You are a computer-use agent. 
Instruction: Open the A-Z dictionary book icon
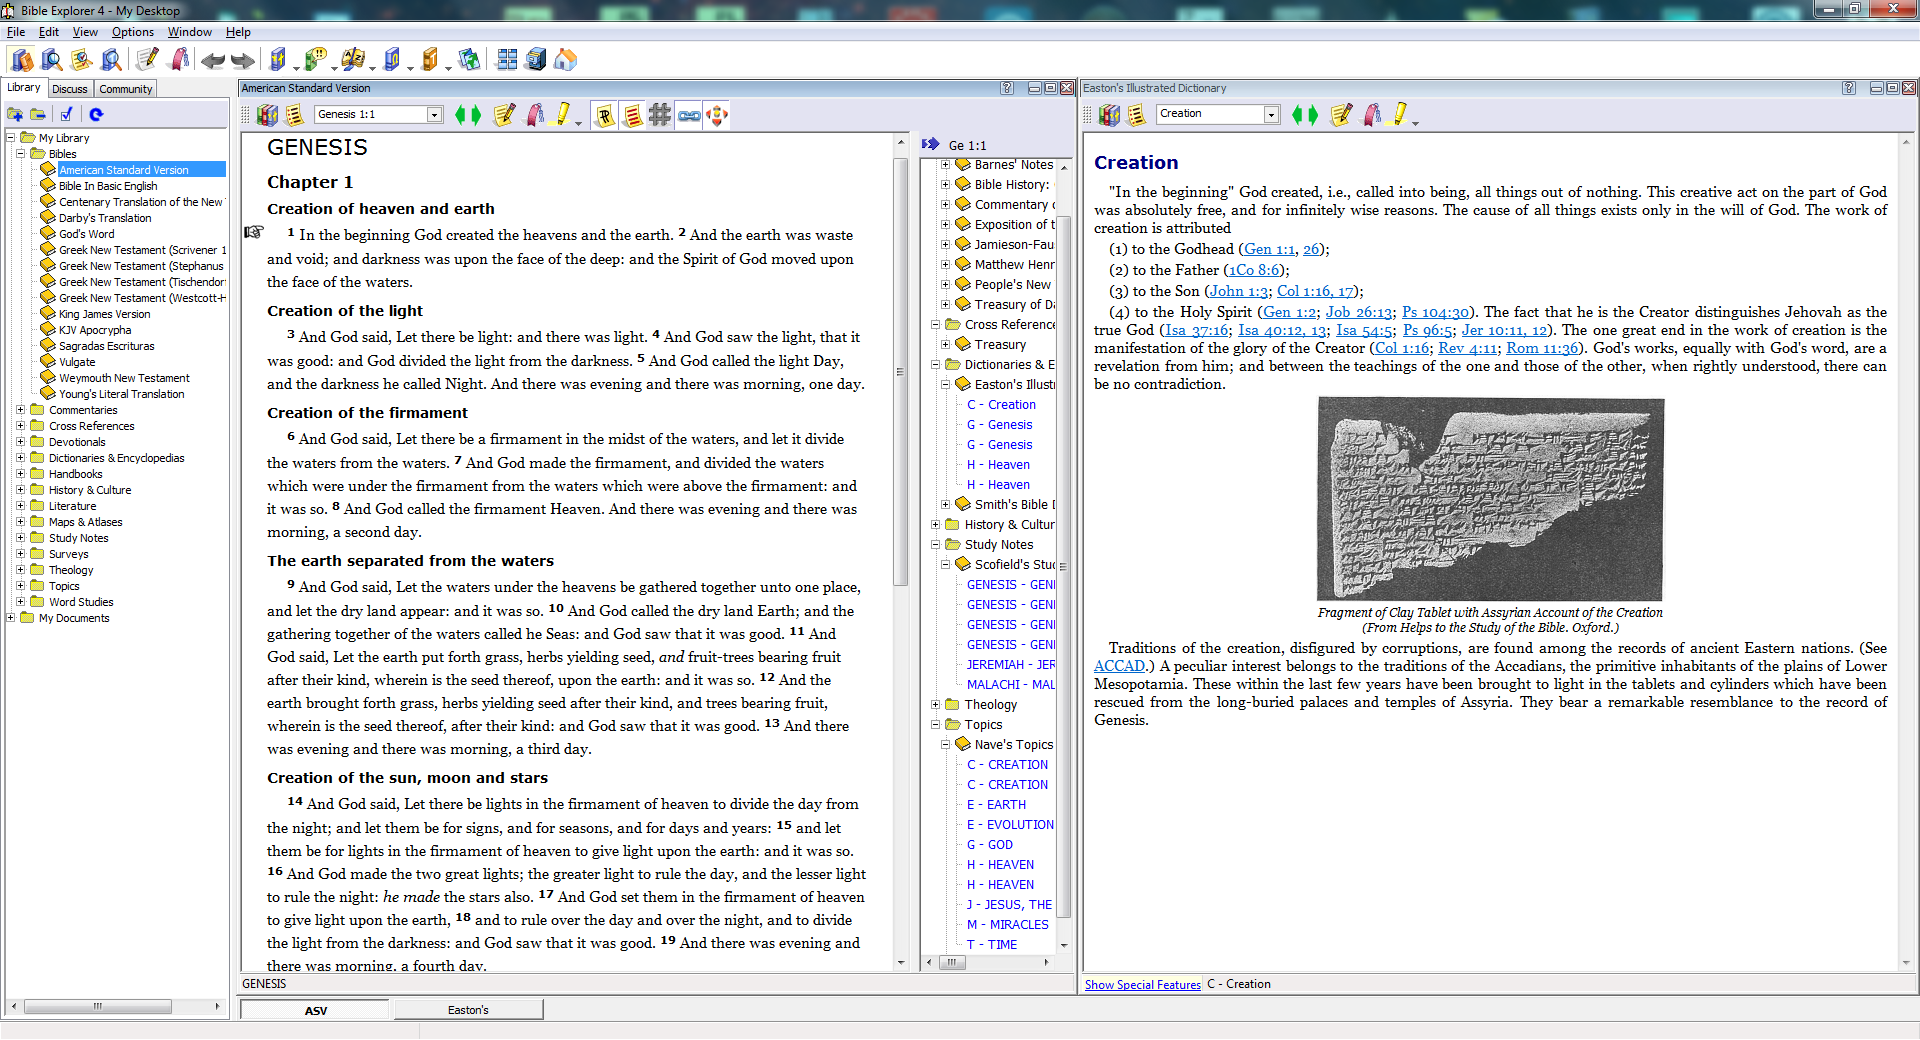pos(352,60)
